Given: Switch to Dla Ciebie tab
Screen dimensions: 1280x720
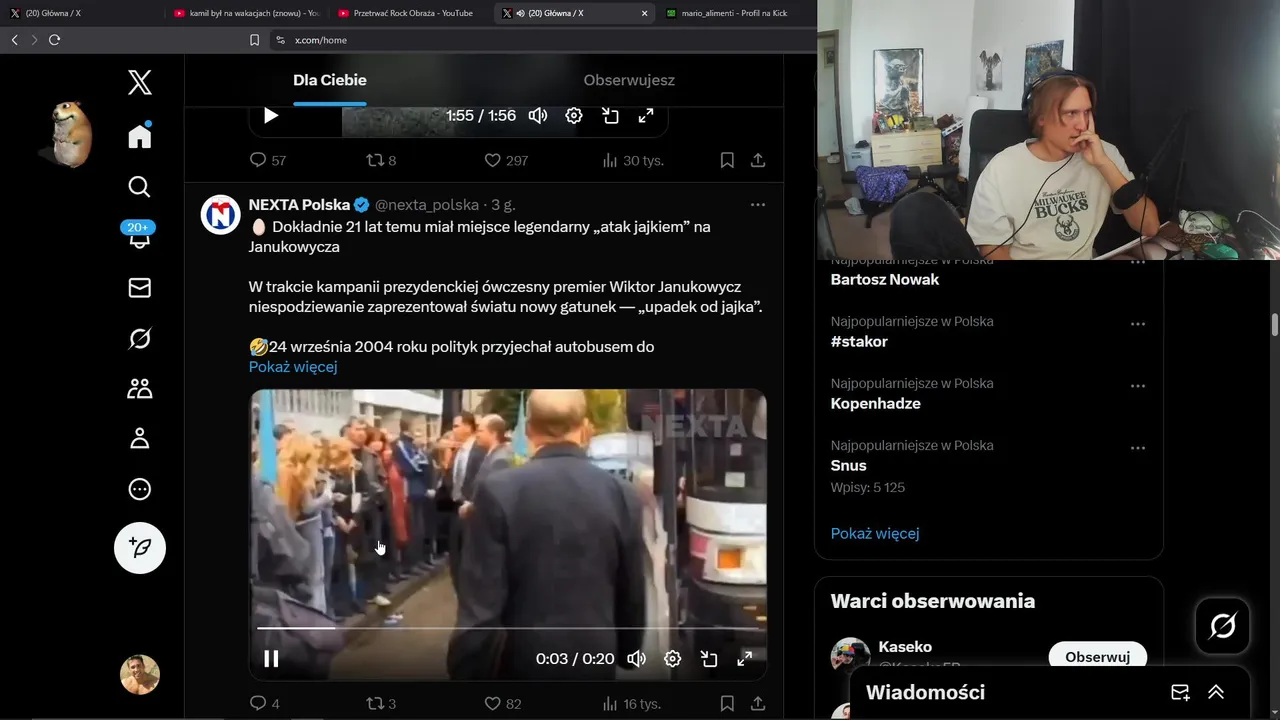Looking at the screenshot, I should [330, 80].
